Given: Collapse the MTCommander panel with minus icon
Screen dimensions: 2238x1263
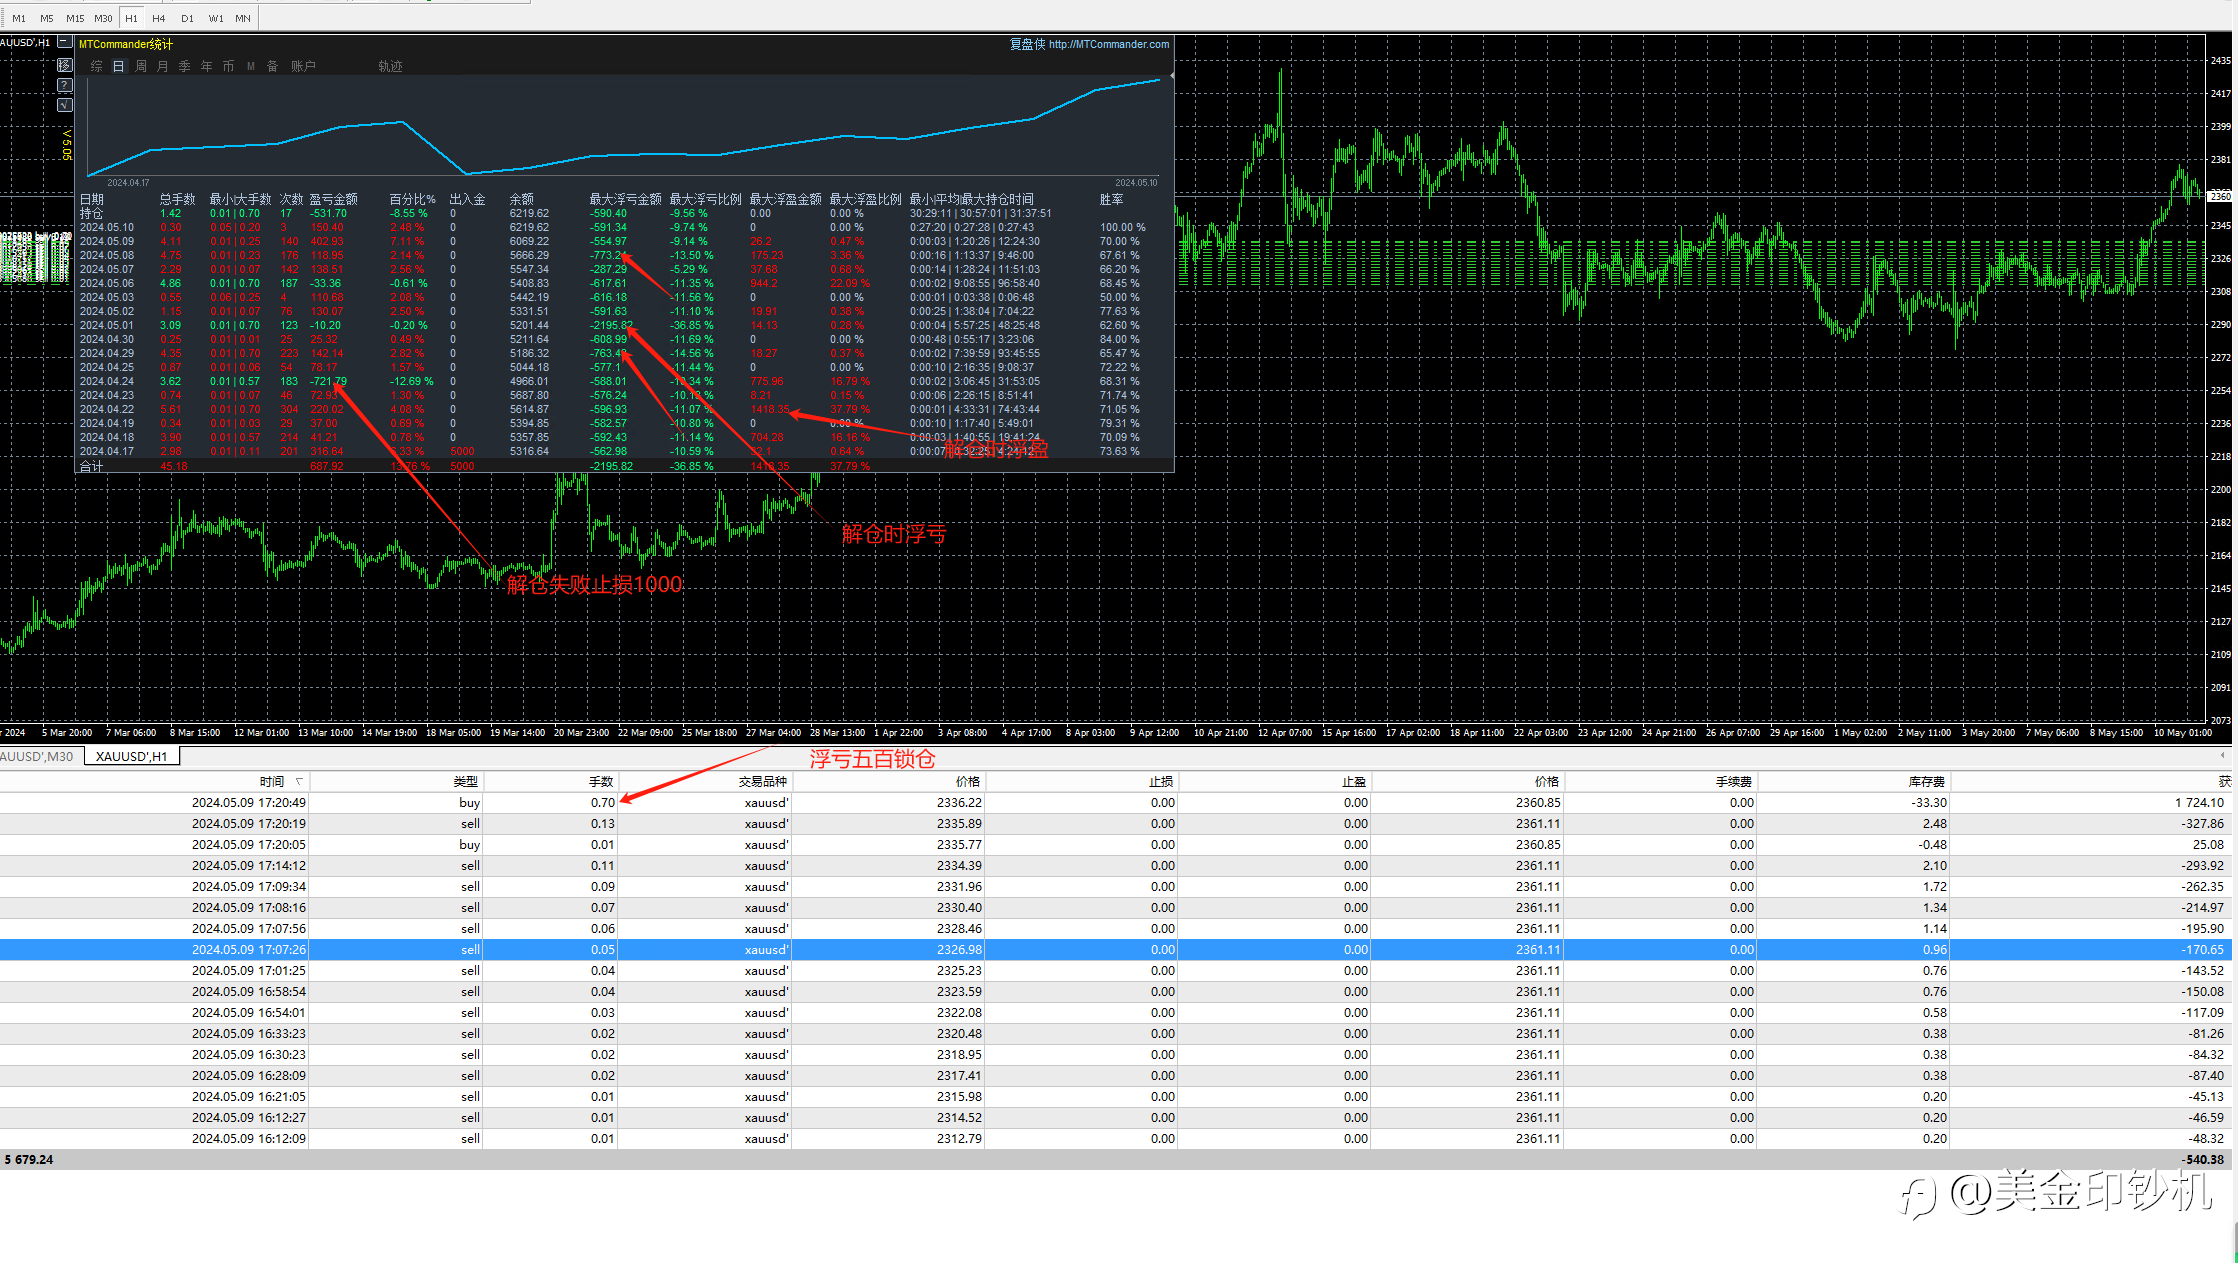Looking at the screenshot, I should pyautogui.click(x=65, y=42).
